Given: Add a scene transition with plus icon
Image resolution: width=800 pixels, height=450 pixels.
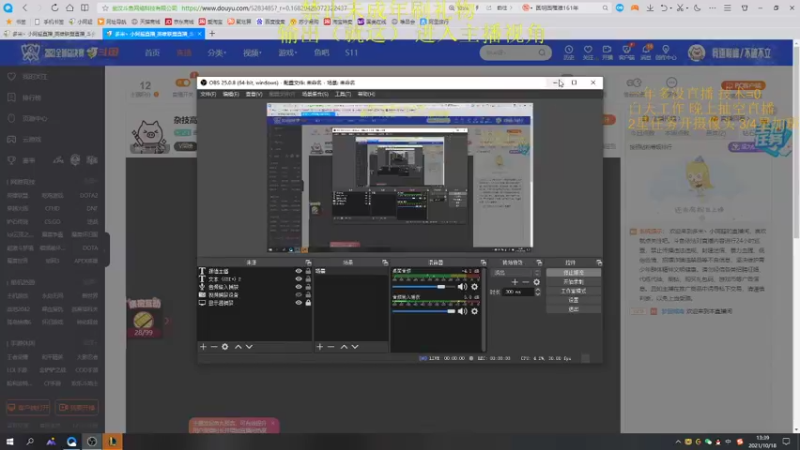Looking at the screenshot, I should (514, 282).
